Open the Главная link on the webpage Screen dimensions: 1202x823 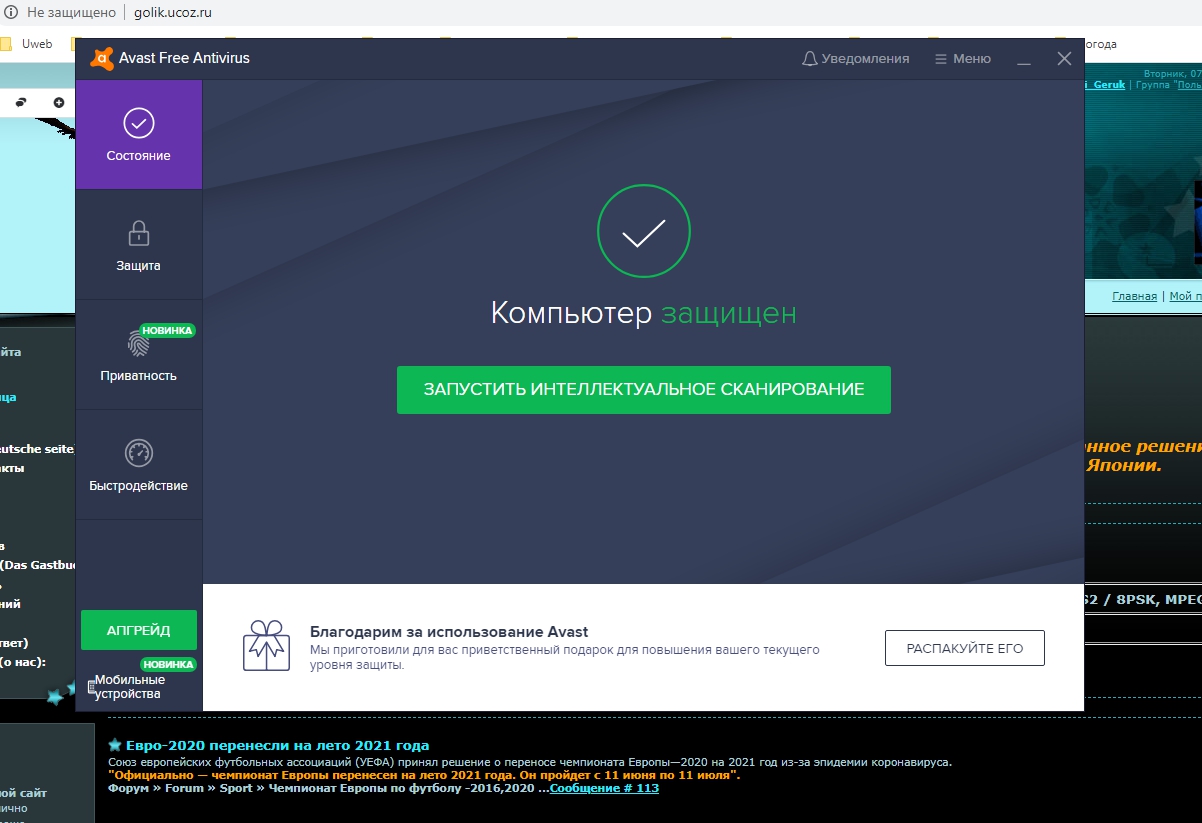pyautogui.click(x=1135, y=296)
